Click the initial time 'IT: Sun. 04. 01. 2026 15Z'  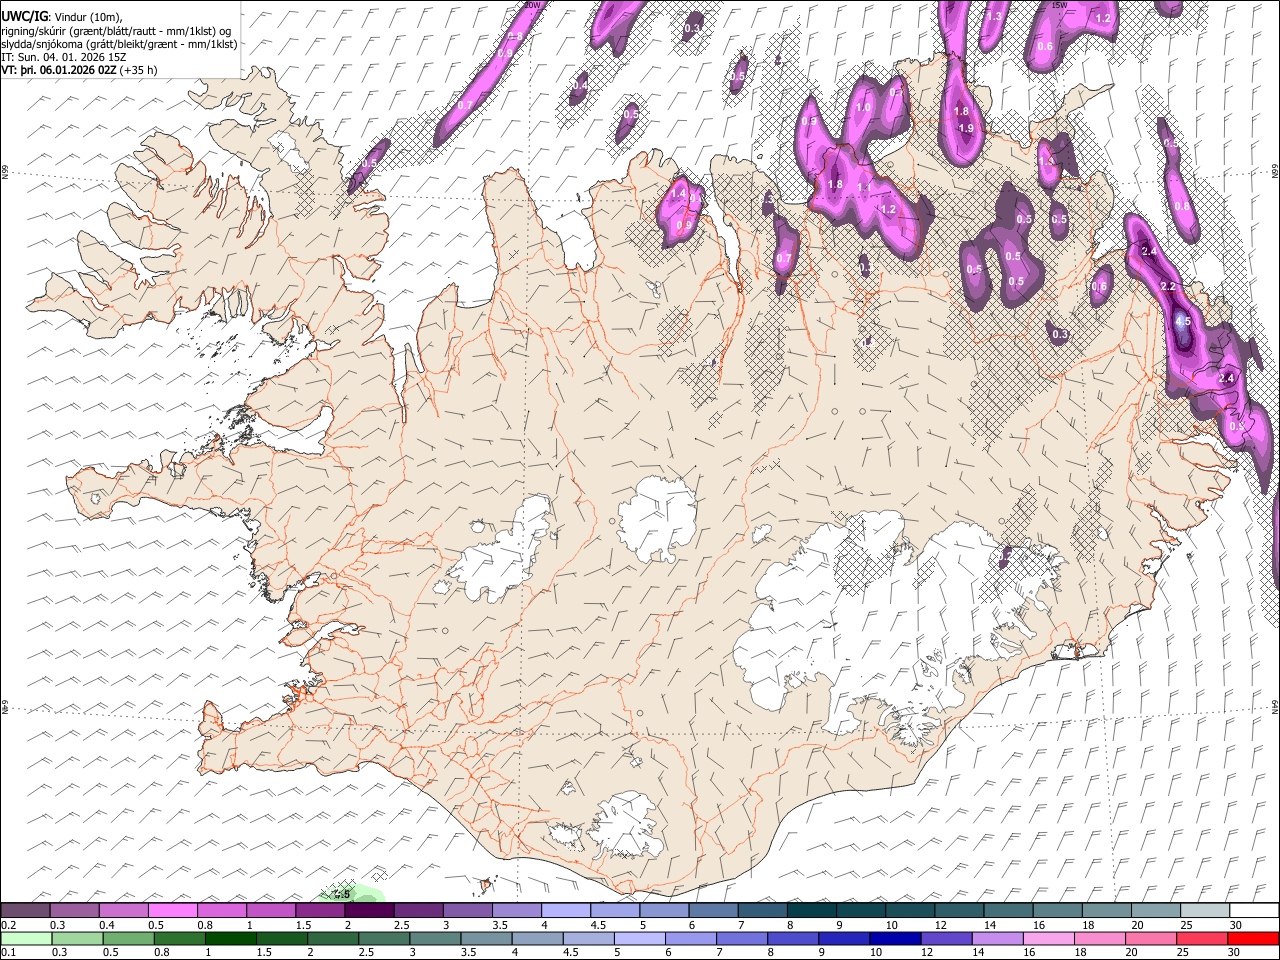click(x=64, y=57)
